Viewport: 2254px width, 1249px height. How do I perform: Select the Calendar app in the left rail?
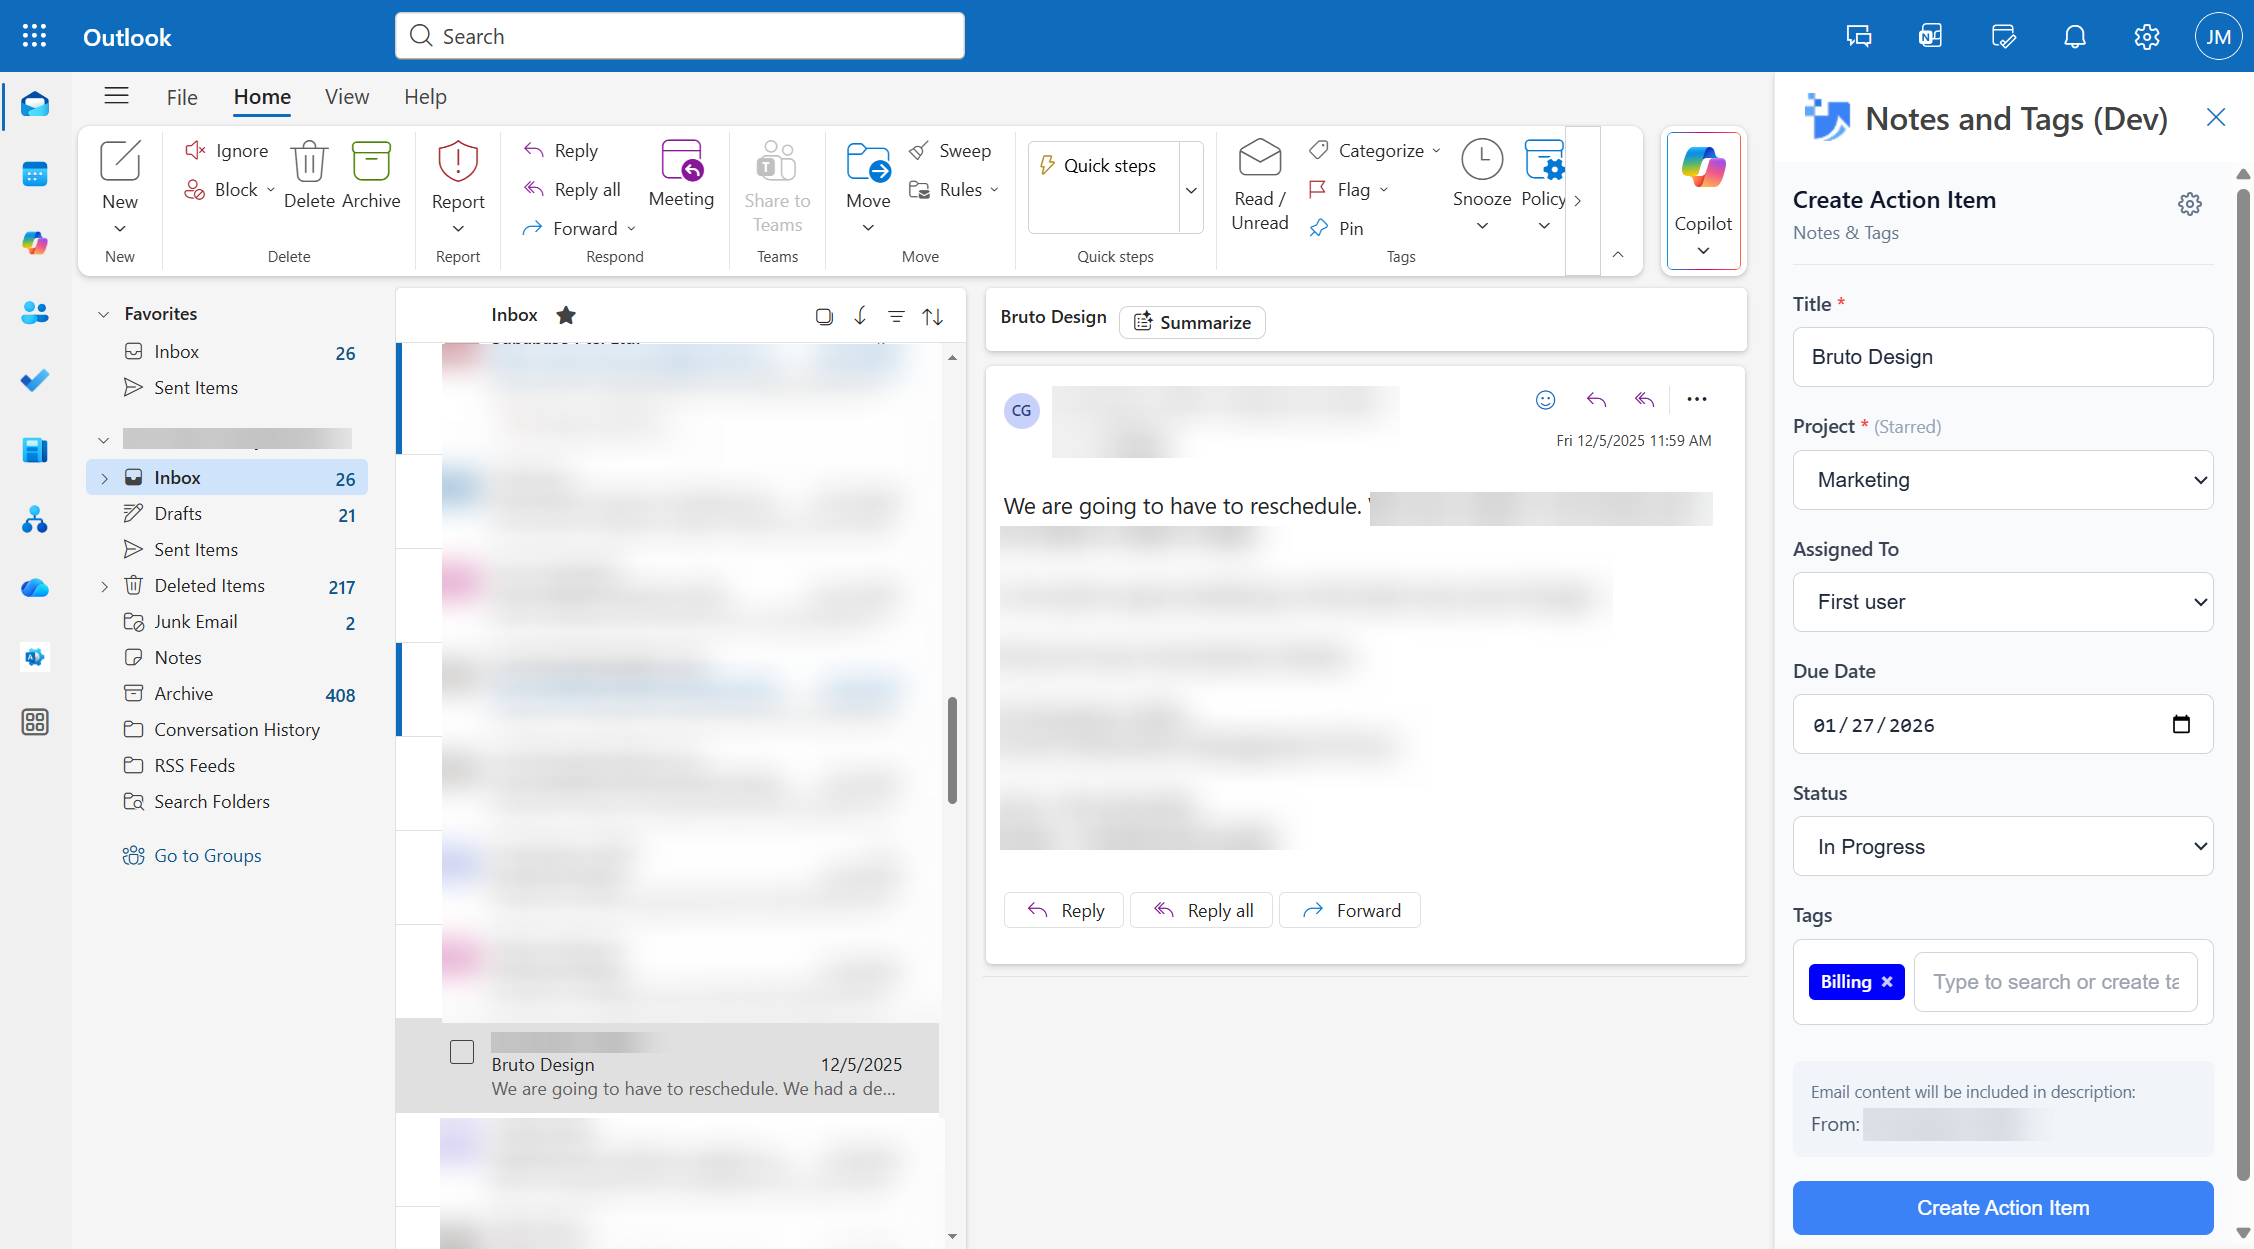35,174
